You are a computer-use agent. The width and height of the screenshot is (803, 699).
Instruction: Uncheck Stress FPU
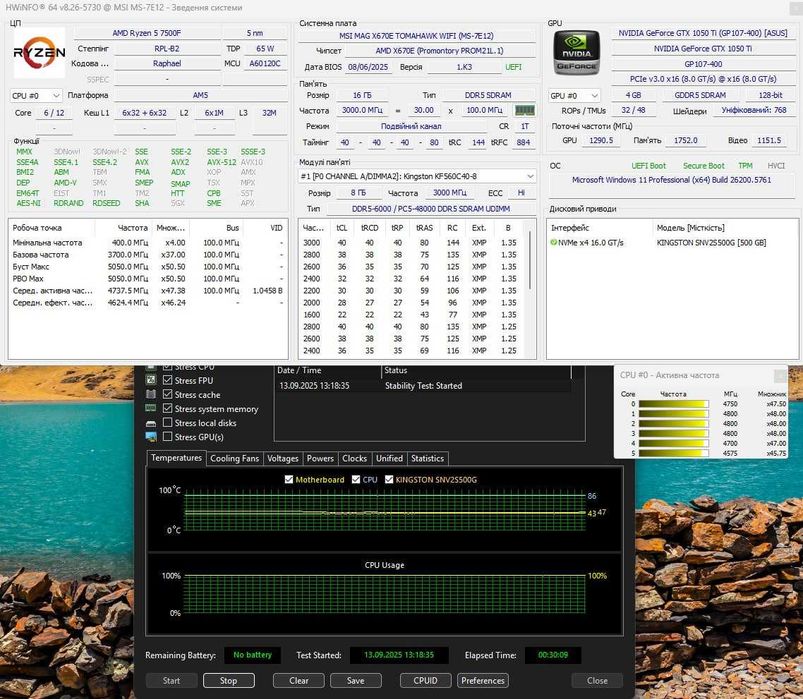[x=167, y=380]
